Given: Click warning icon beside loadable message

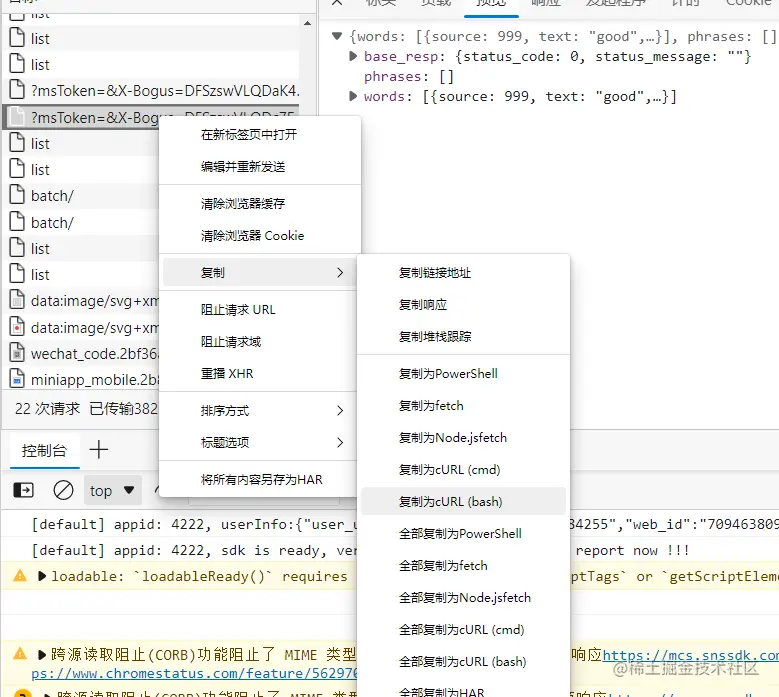Looking at the screenshot, I should 20,576.
